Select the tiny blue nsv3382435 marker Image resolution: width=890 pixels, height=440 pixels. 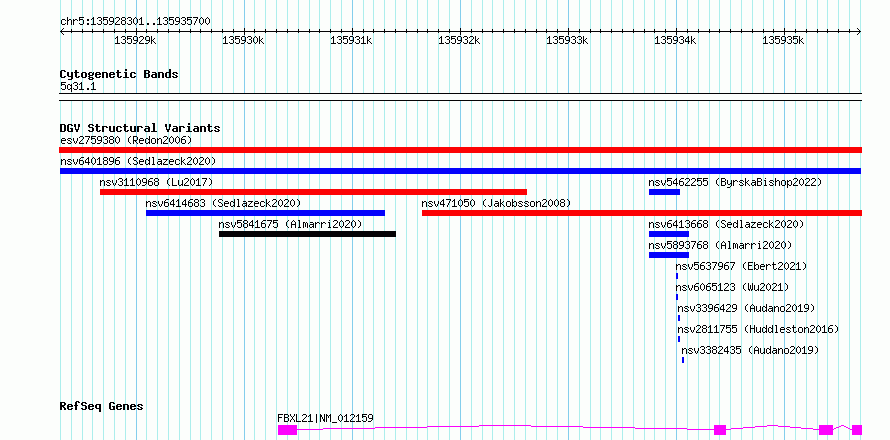click(683, 360)
